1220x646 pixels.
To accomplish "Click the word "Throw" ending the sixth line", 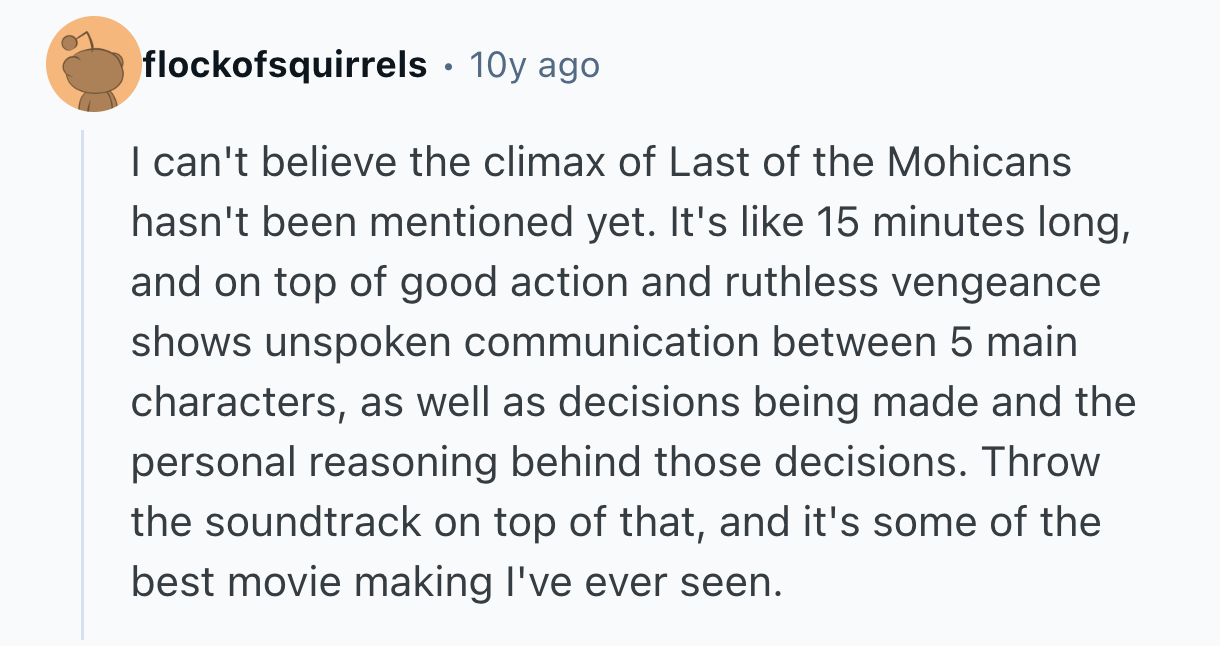I will (x=1045, y=462).
